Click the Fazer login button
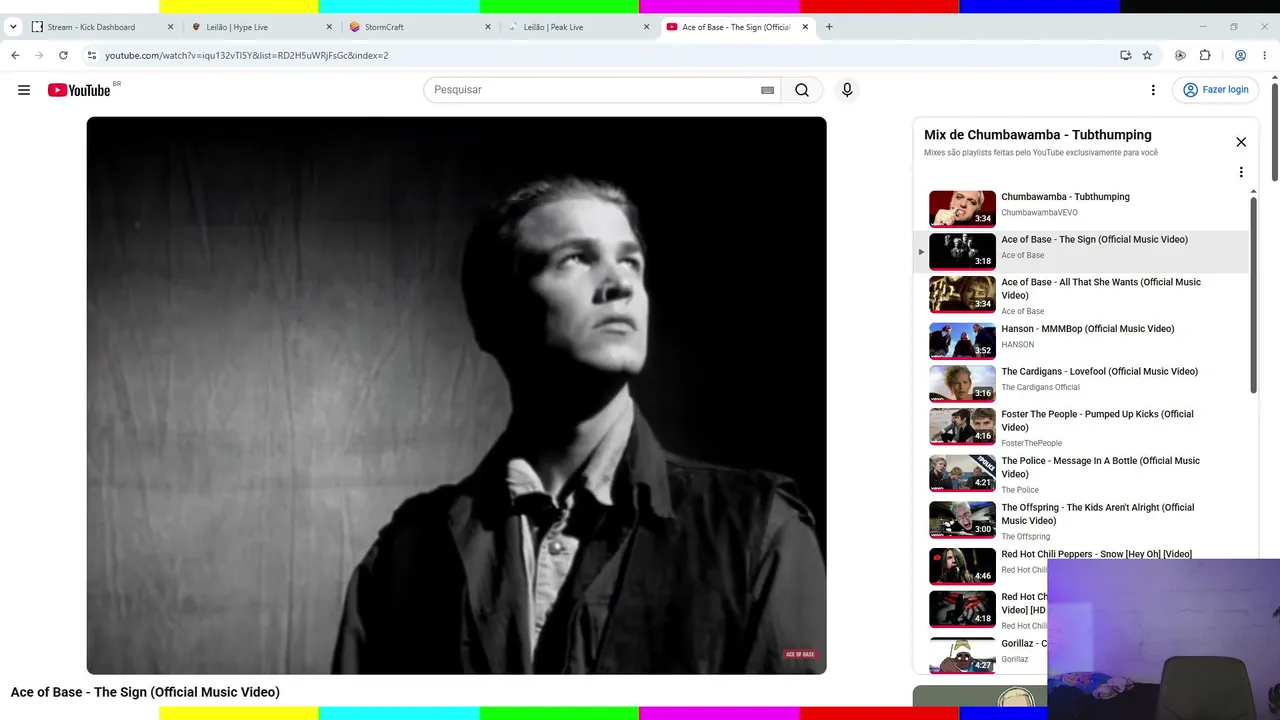The width and height of the screenshot is (1280, 720). (x=1215, y=90)
